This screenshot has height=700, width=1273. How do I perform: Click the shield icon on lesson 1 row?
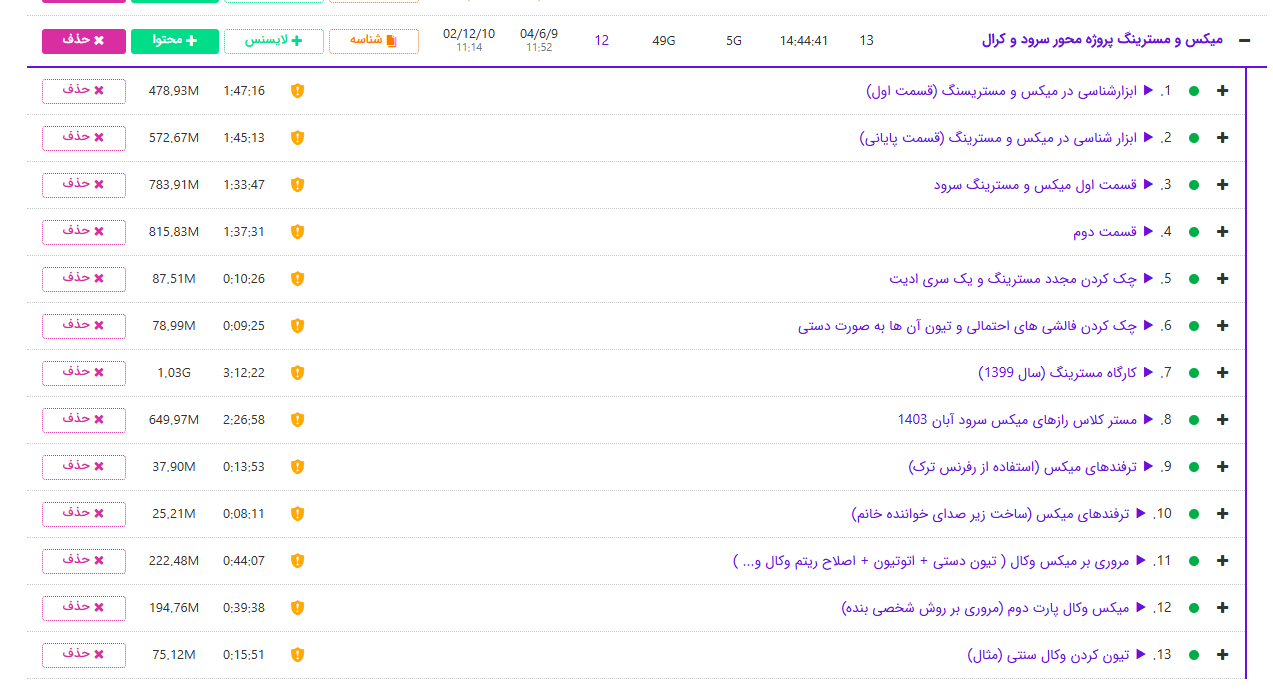point(297,91)
